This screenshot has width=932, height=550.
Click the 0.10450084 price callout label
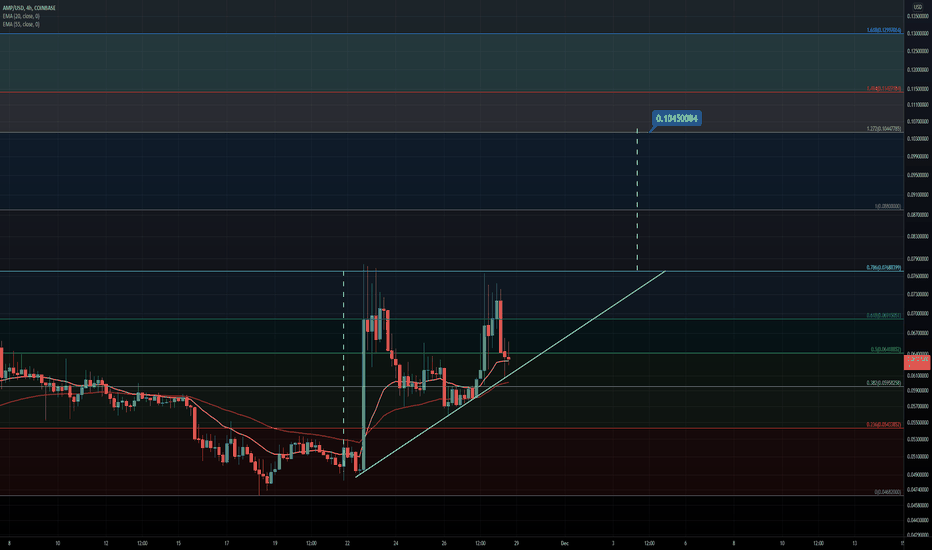click(676, 118)
